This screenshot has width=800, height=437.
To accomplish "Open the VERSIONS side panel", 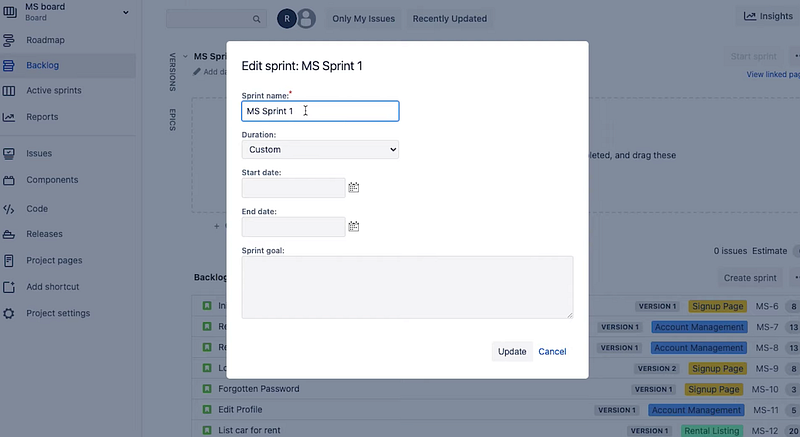I will (x=172, y=72).
